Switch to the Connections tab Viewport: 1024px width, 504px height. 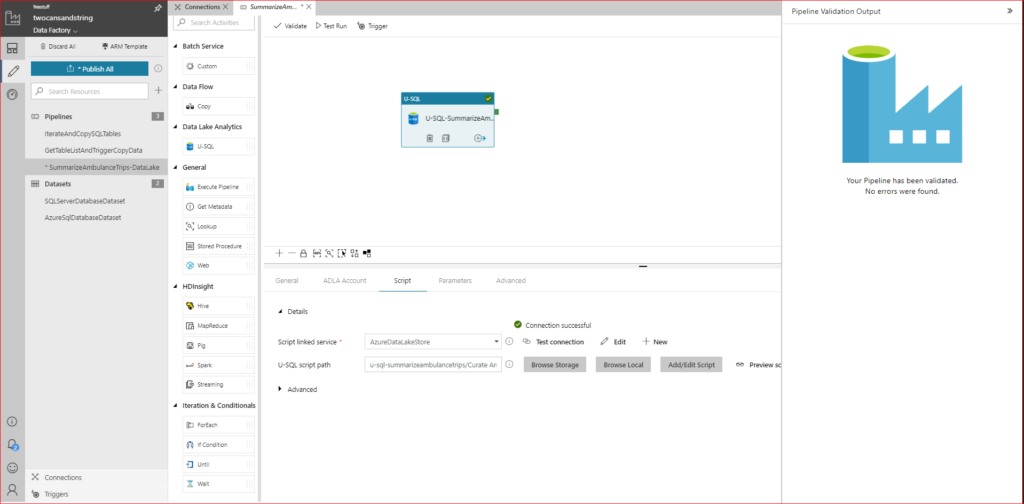point(201,7)
